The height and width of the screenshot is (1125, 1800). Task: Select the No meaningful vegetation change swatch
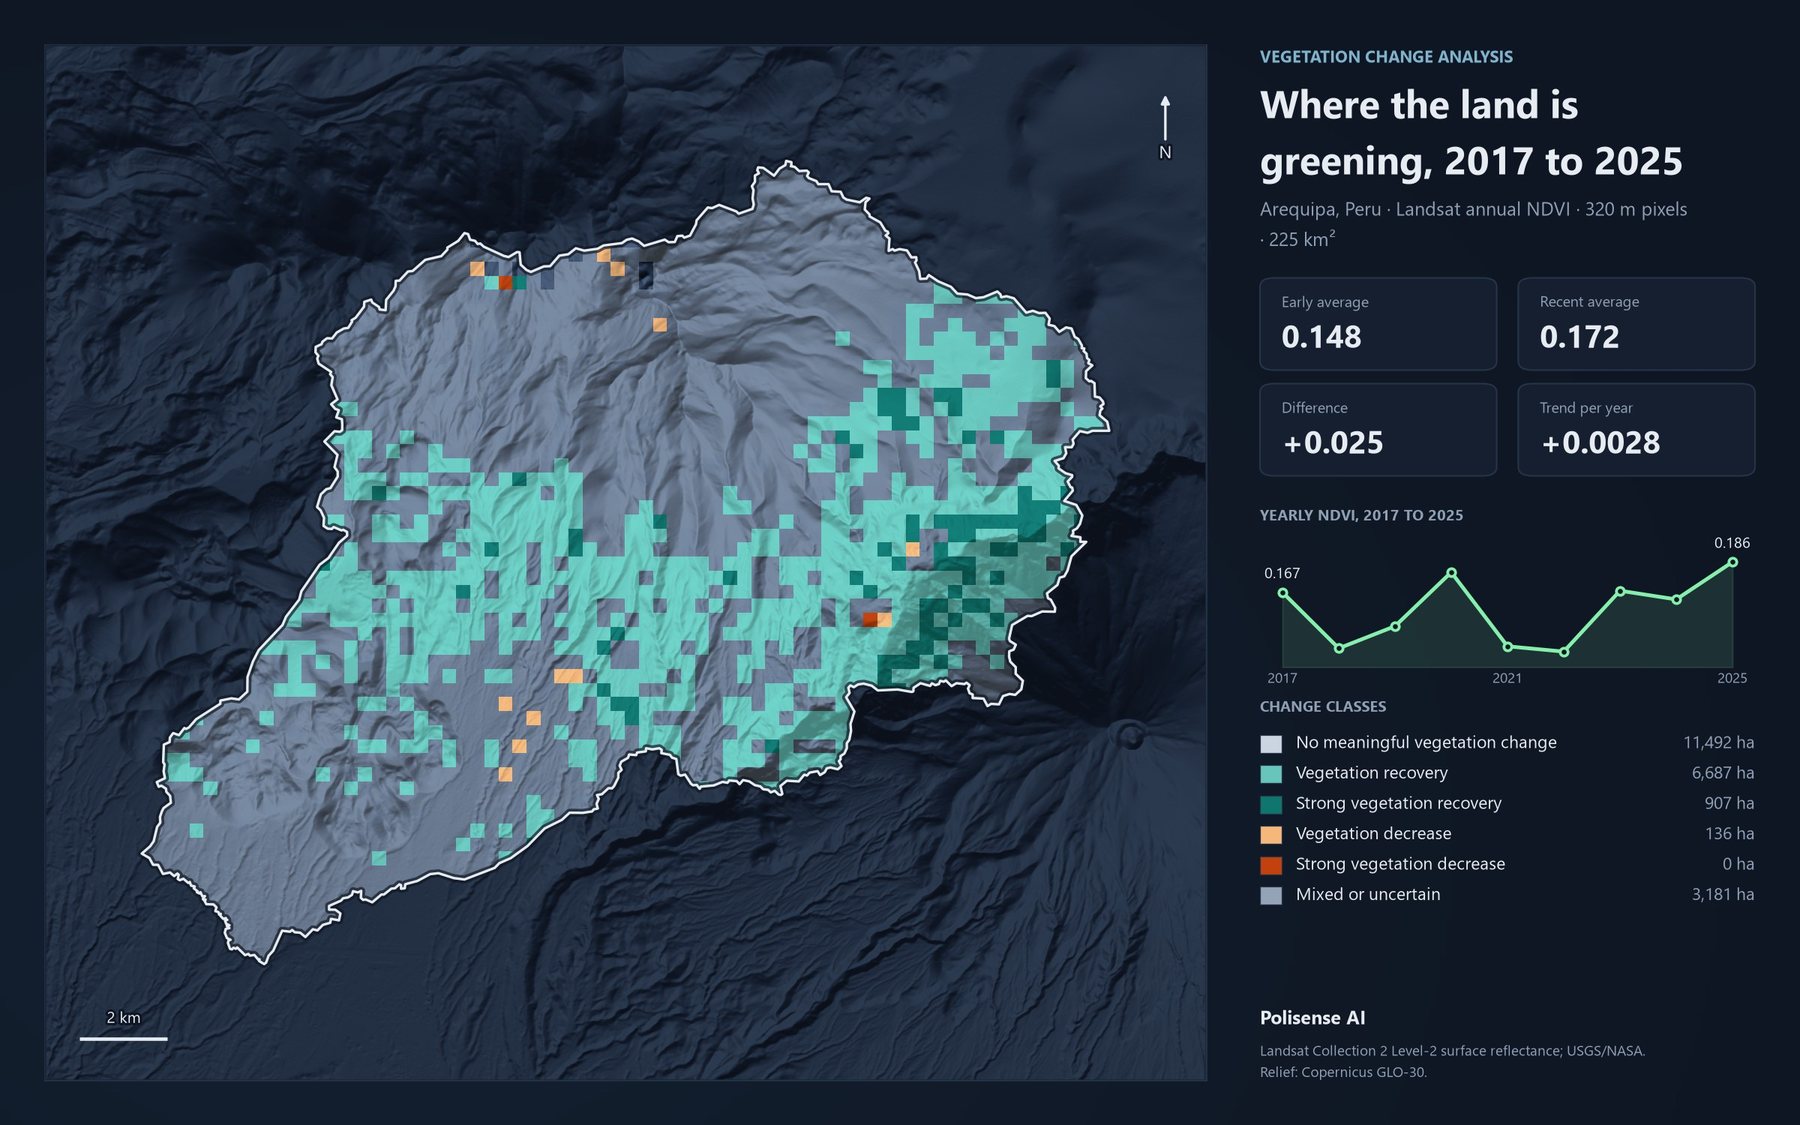(1271, 743)
